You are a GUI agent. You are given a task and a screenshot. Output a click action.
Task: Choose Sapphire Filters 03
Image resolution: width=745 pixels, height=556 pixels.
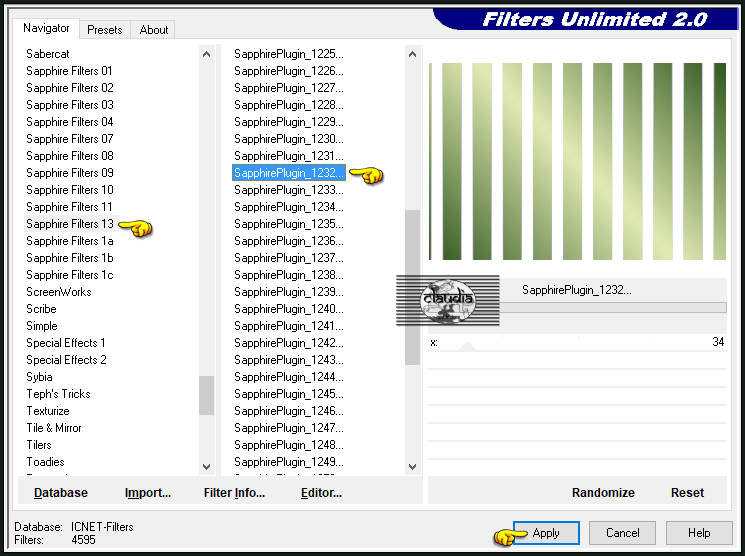point(70,105)
